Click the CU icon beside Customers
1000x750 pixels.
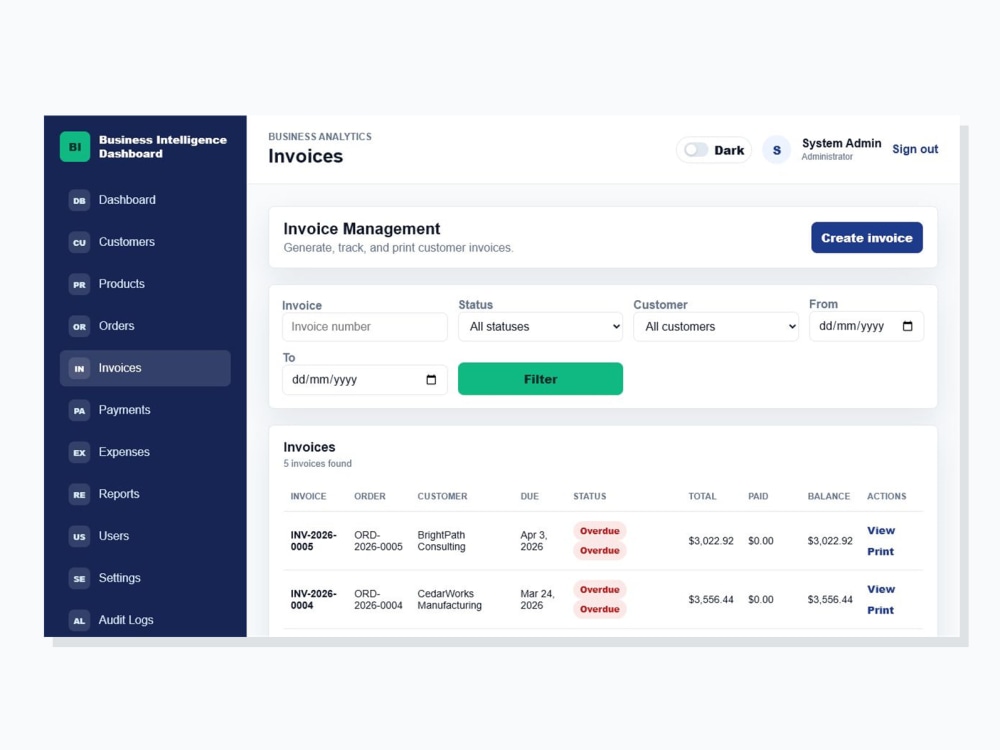pos(79,242)
